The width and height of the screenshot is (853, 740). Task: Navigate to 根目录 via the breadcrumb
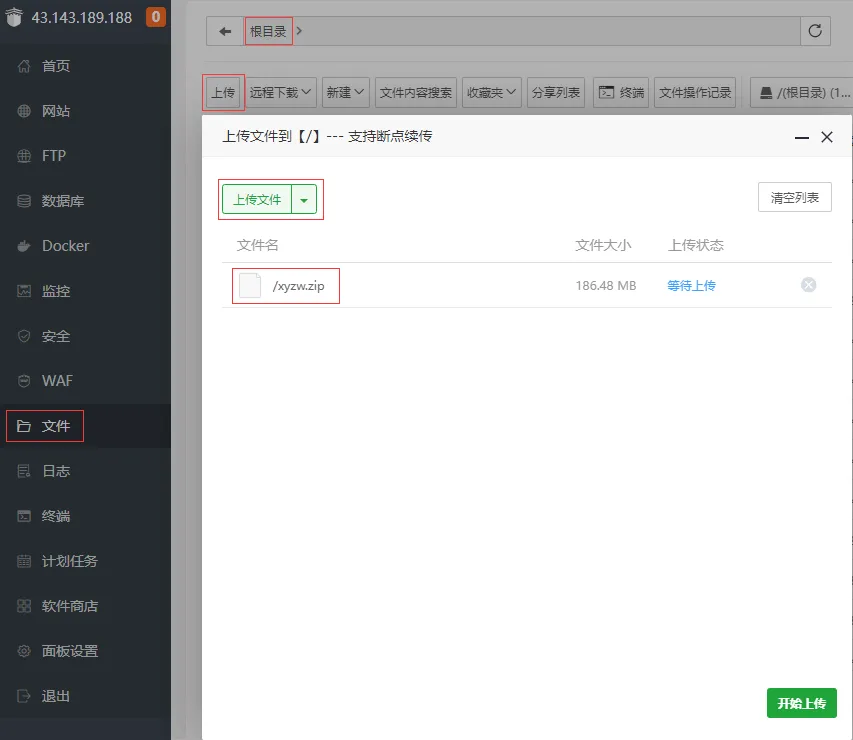[268, 31]
